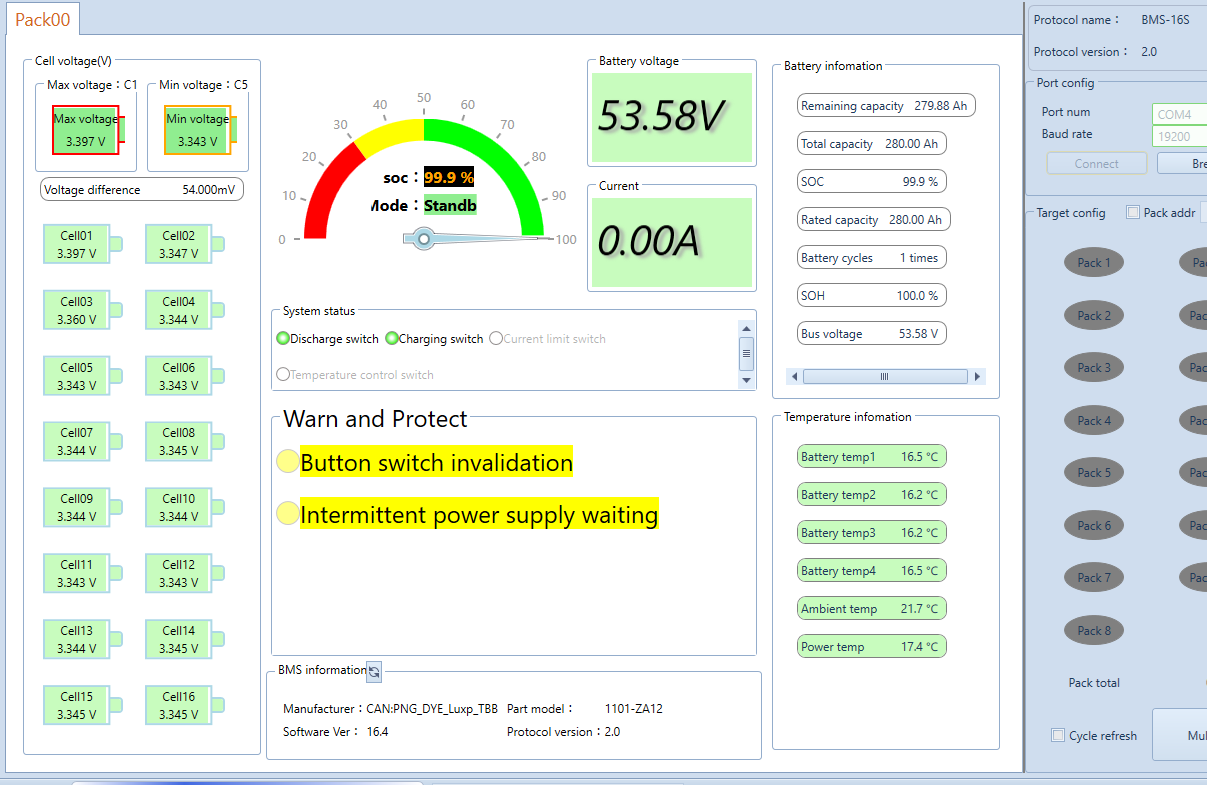Click the Min voltage battery icon

pyautogui.click(x=200, y=129)
